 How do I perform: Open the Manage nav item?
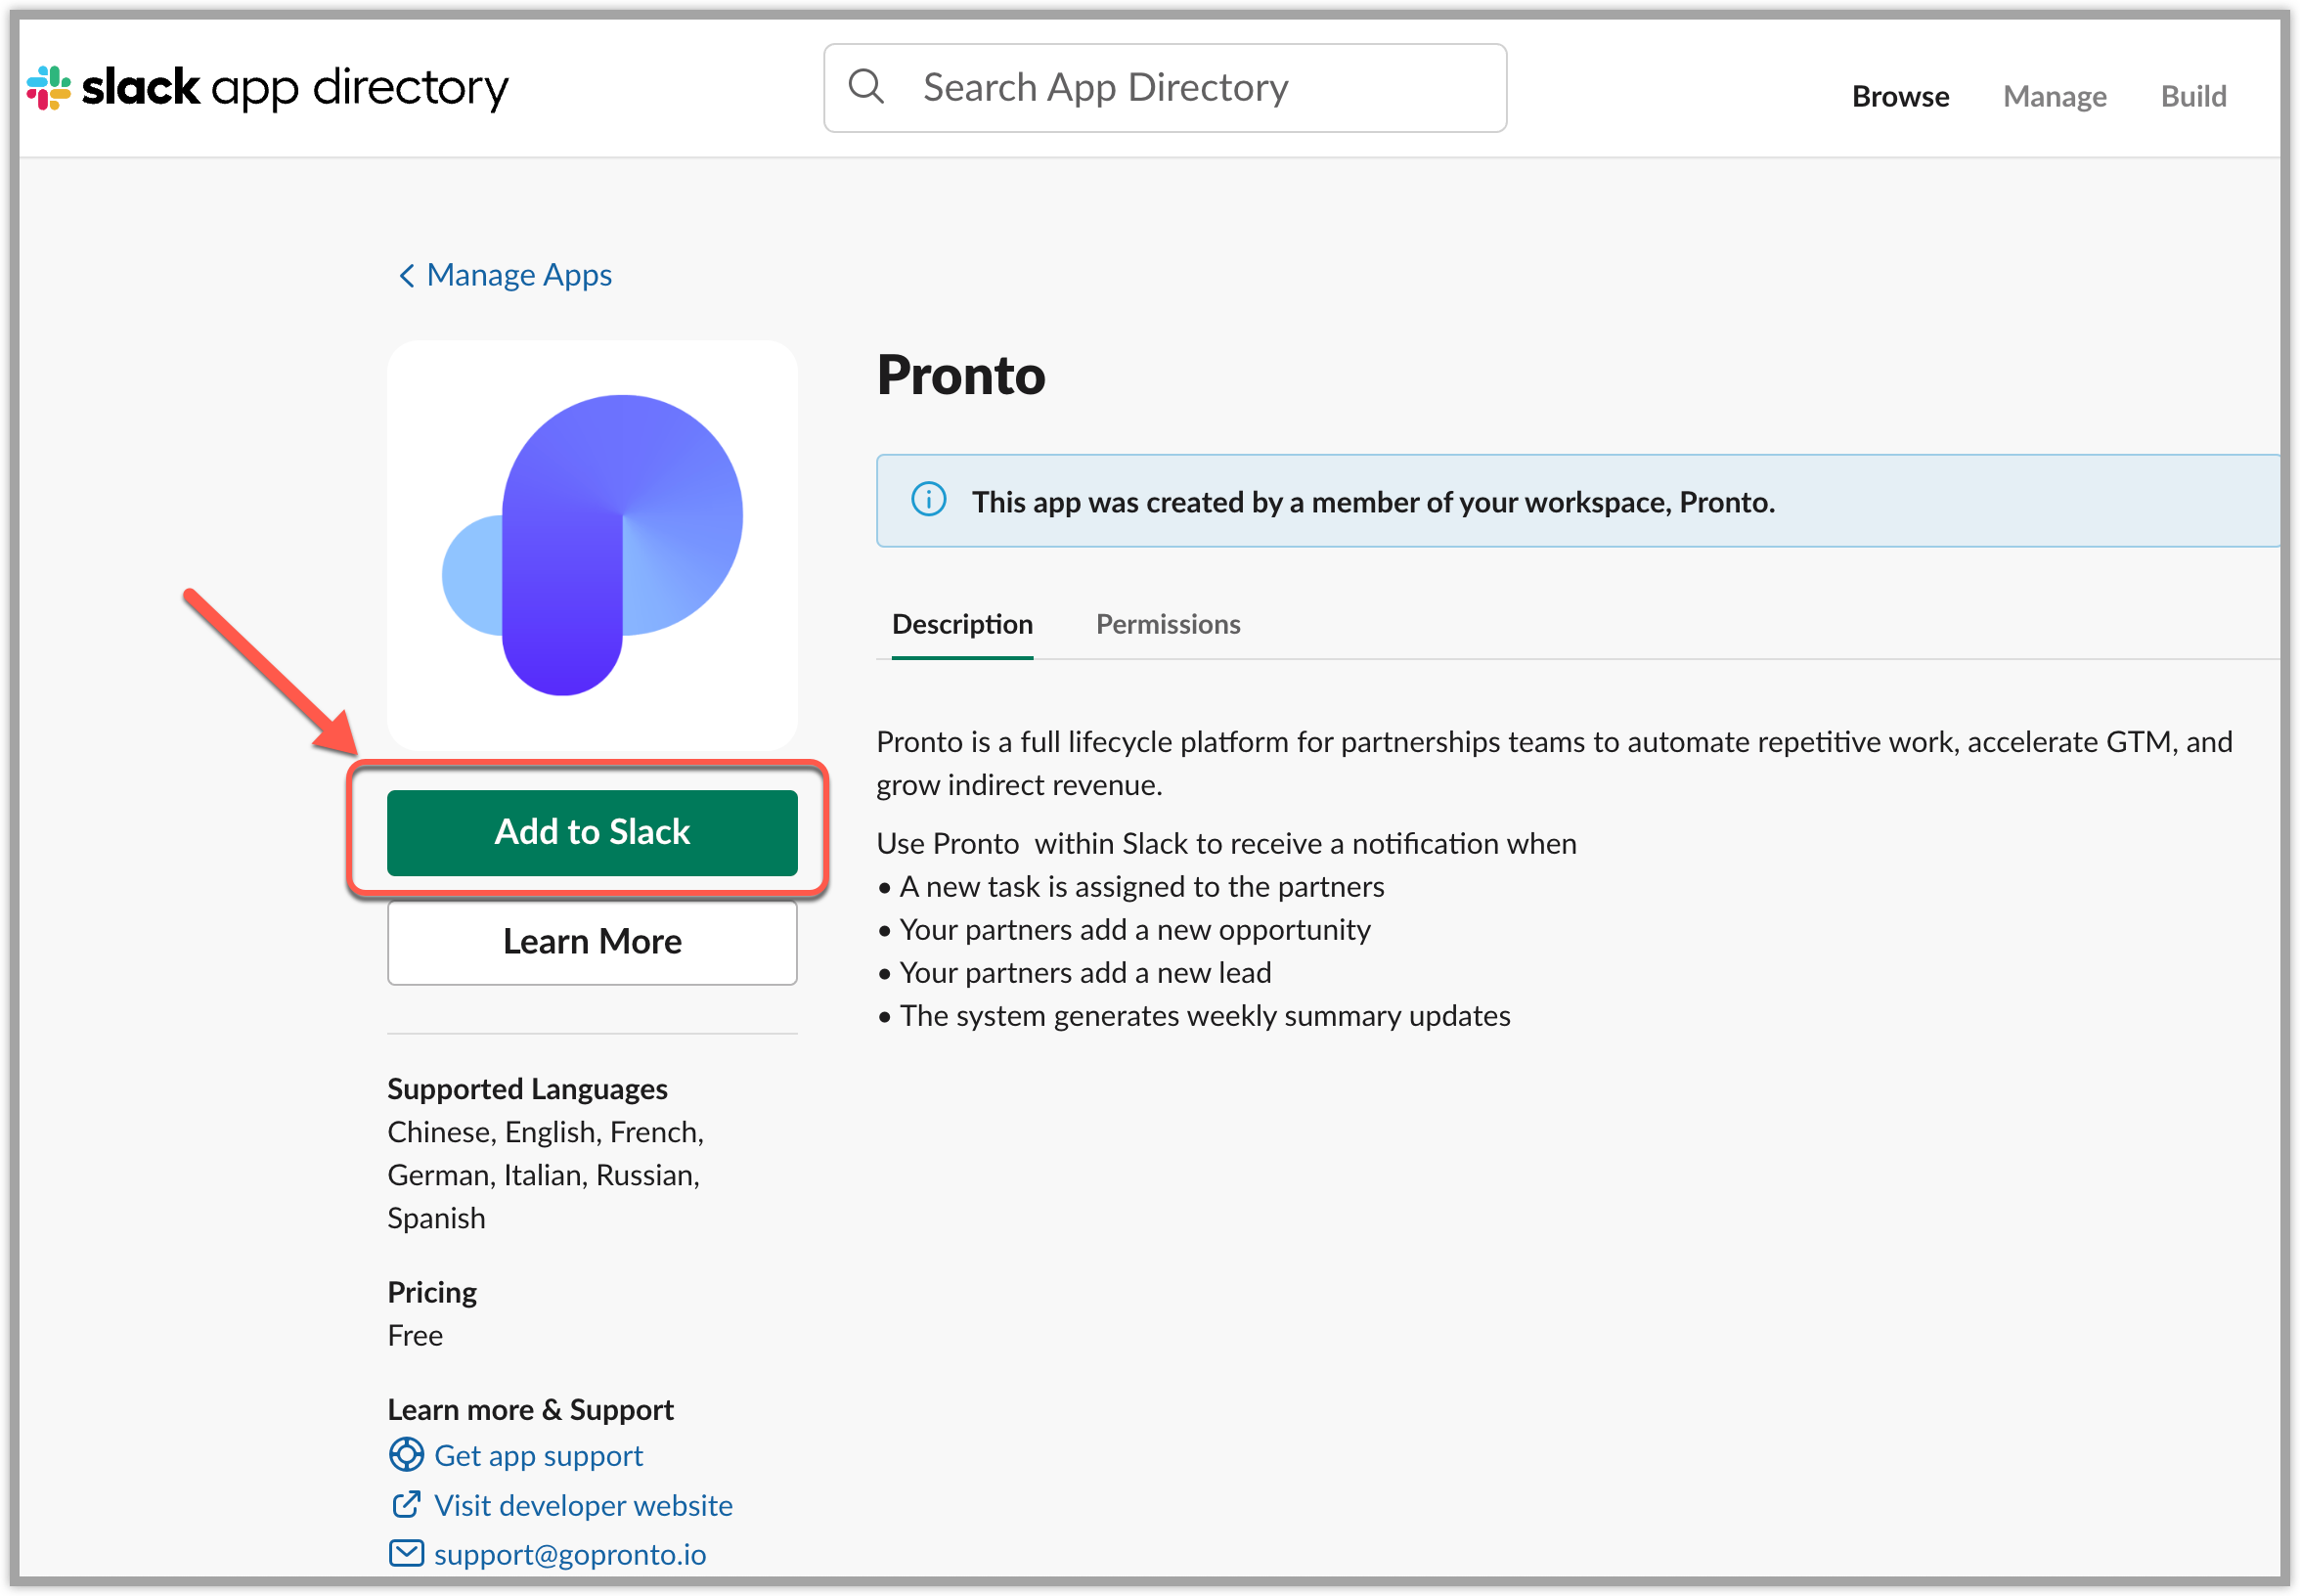pyautogui.click(x=2054, y=96)
